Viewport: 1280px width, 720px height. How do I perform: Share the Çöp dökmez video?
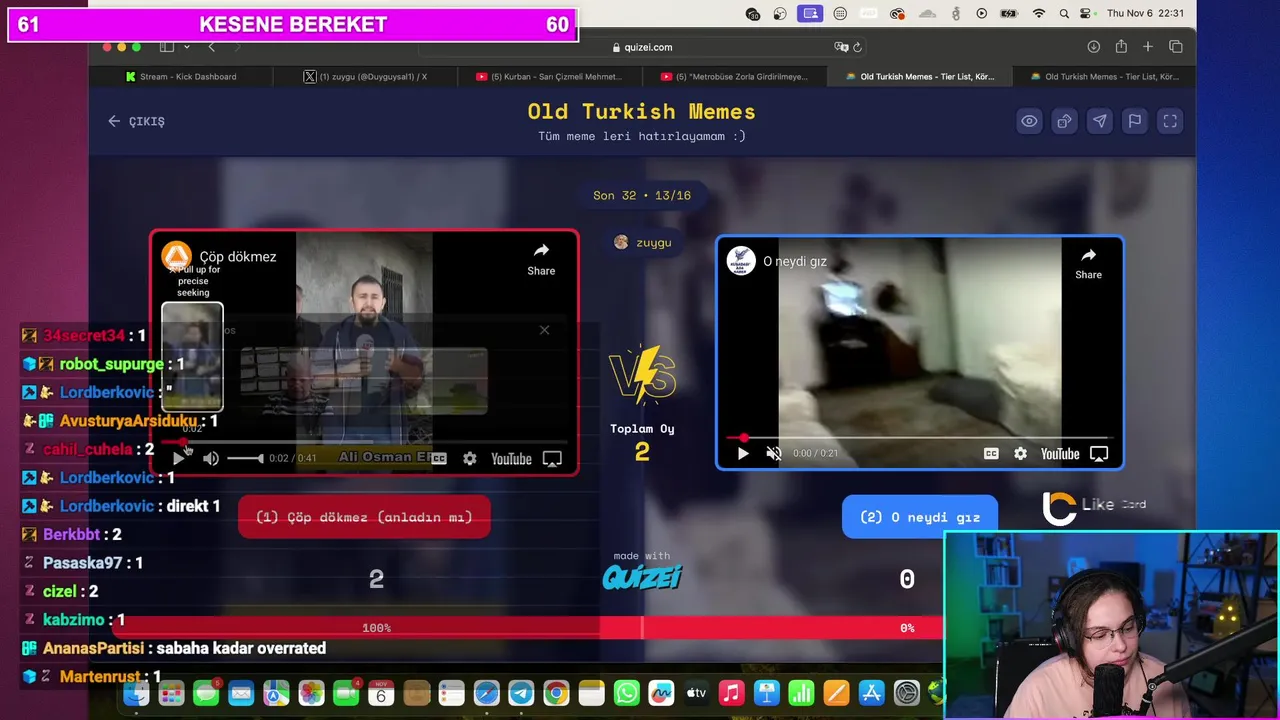point(541,258)
